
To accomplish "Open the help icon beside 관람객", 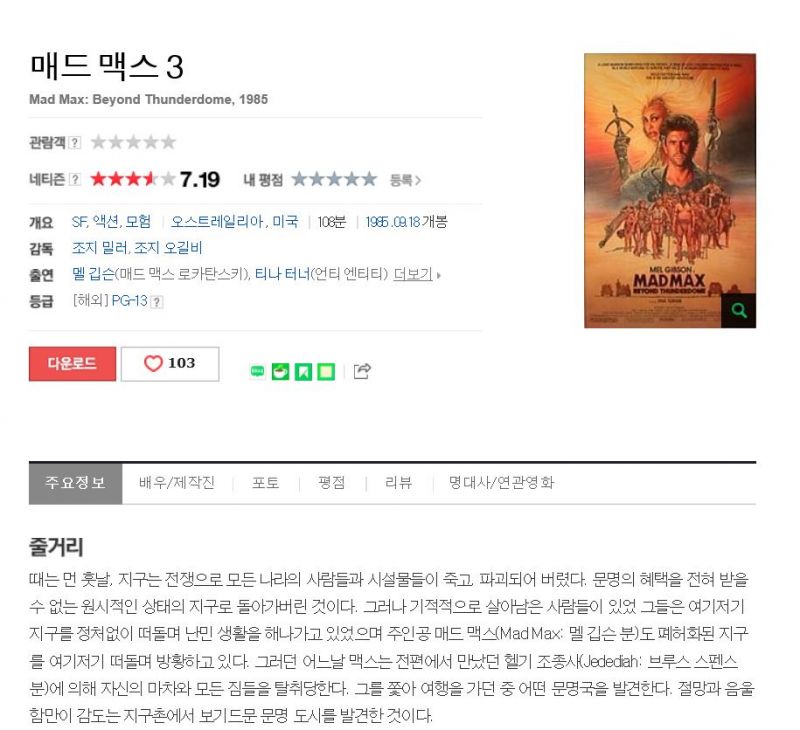I will click(74, 142).
